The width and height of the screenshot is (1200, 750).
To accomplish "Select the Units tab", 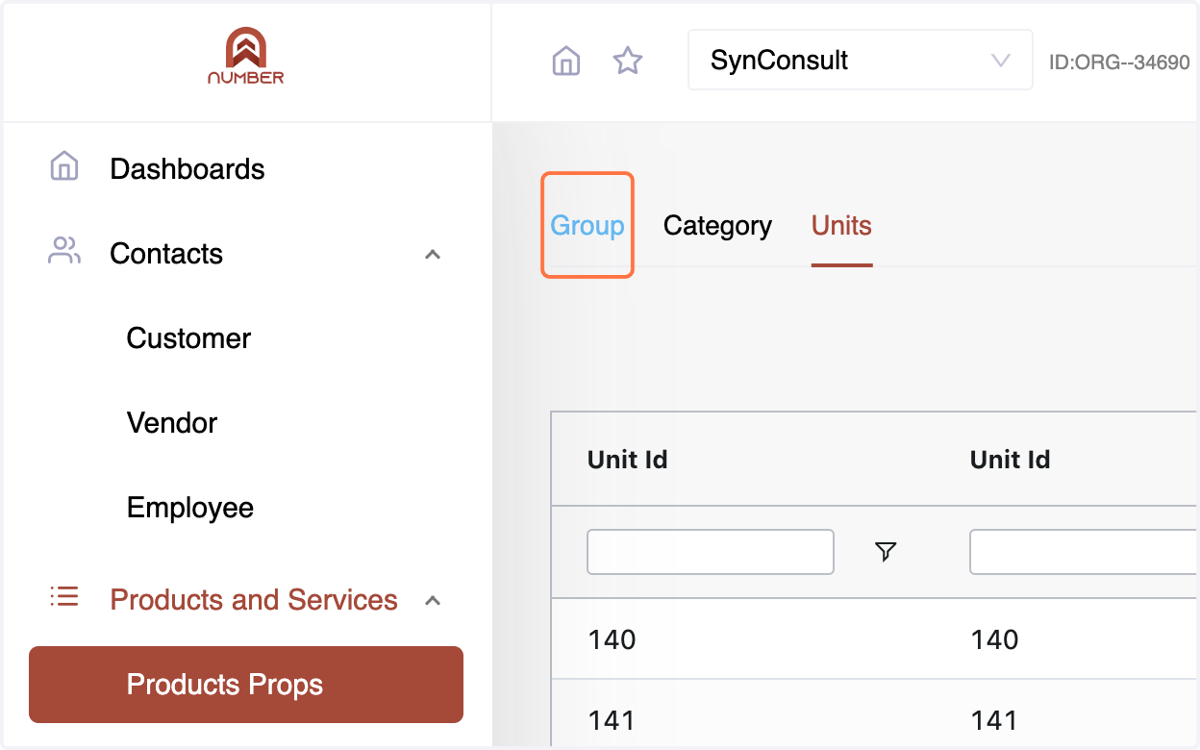I will 841,225.
